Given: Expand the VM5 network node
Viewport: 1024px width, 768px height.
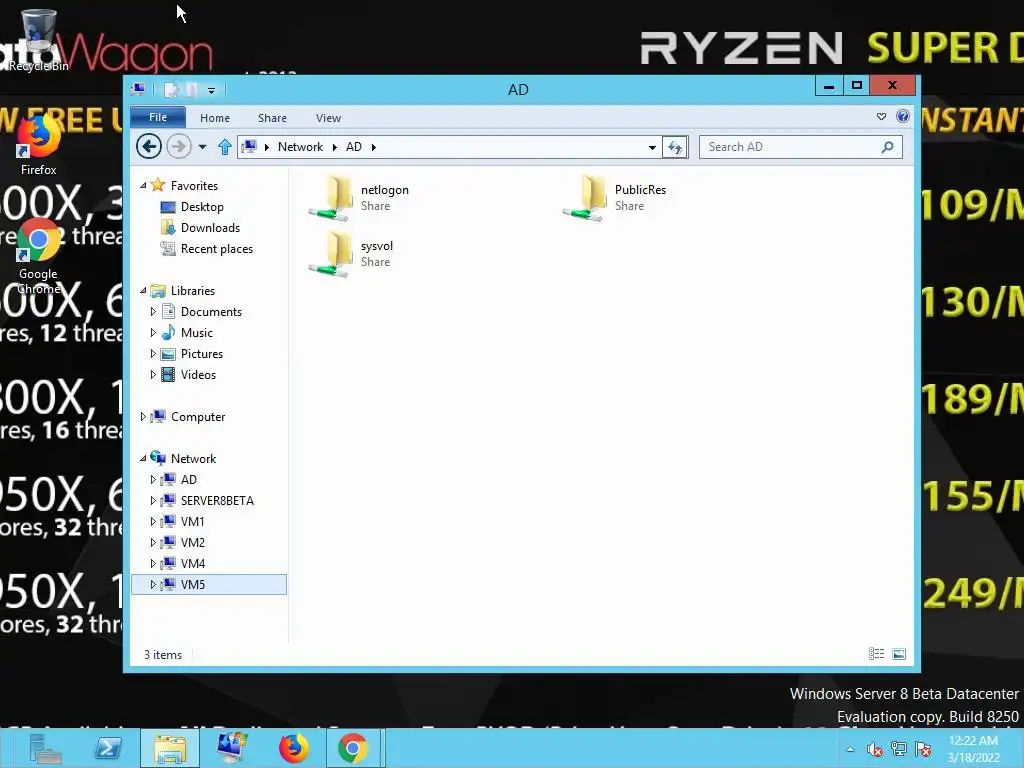Looking at the screenshot, I should [153, 584].
